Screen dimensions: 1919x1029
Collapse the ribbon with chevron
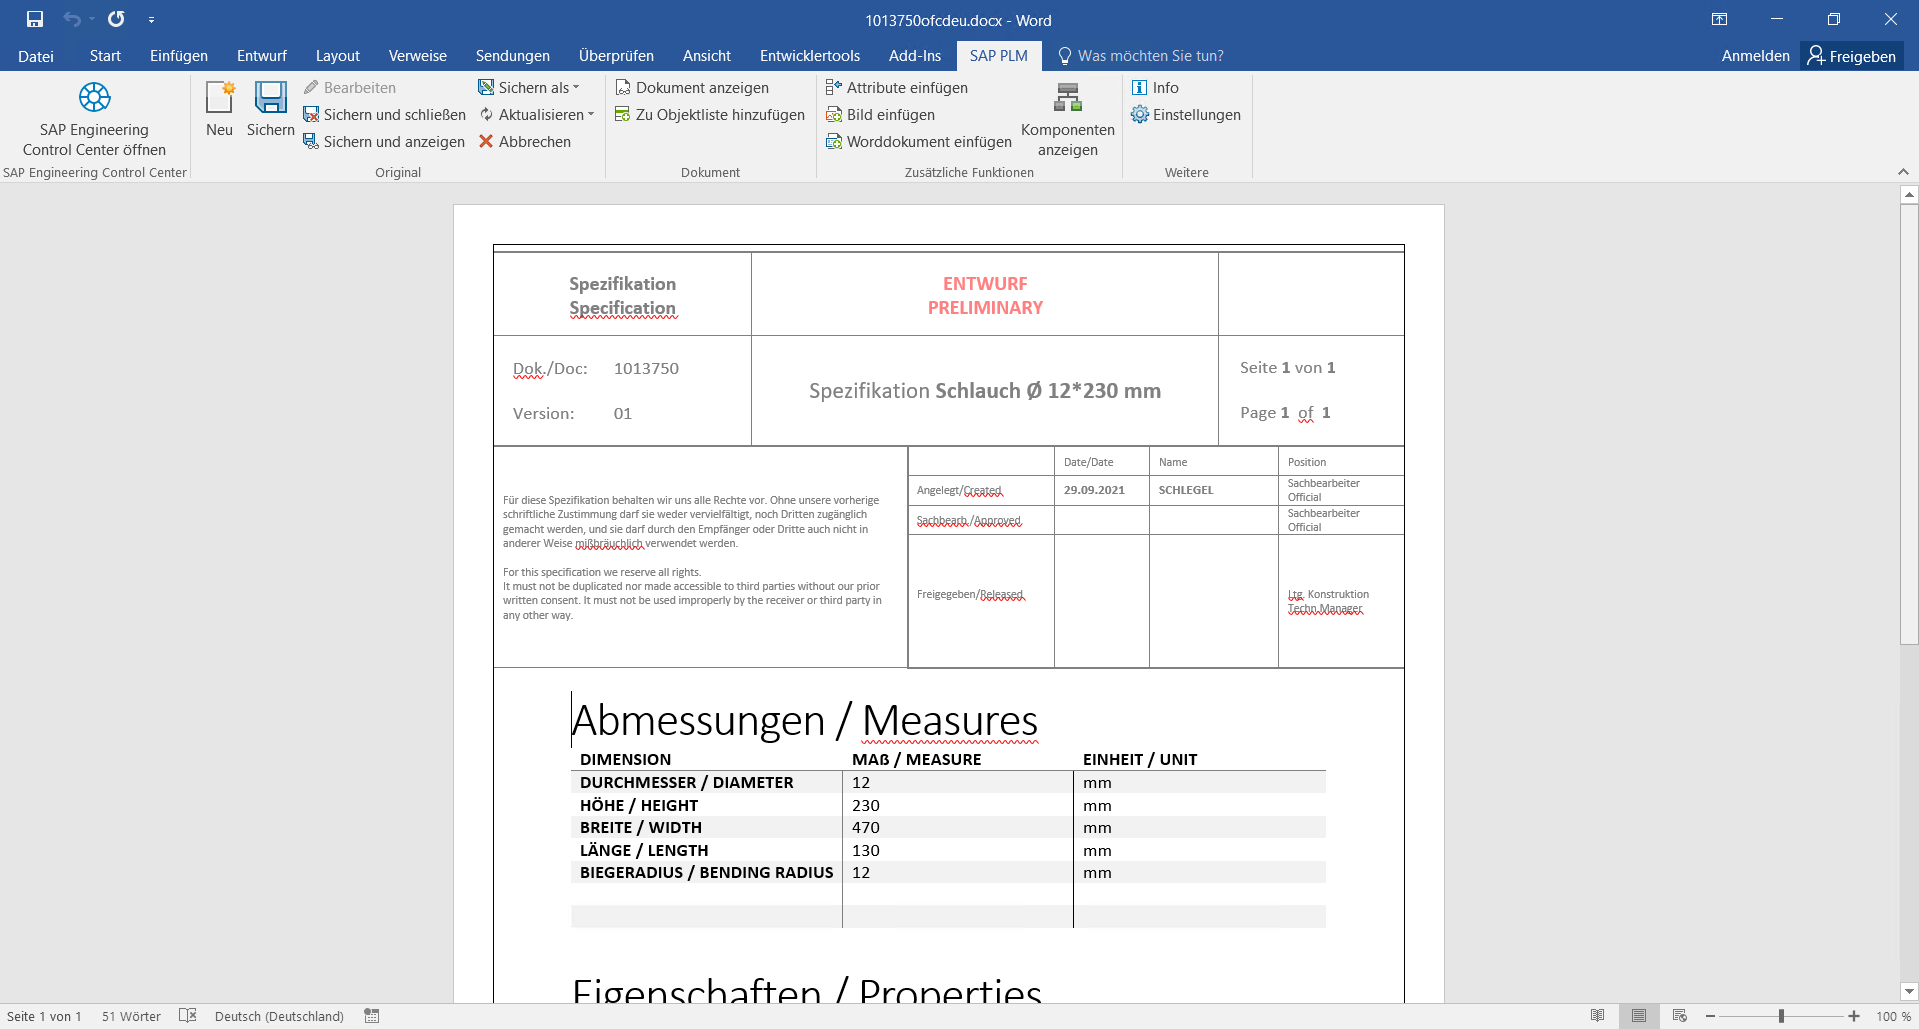click(1903, 172)
